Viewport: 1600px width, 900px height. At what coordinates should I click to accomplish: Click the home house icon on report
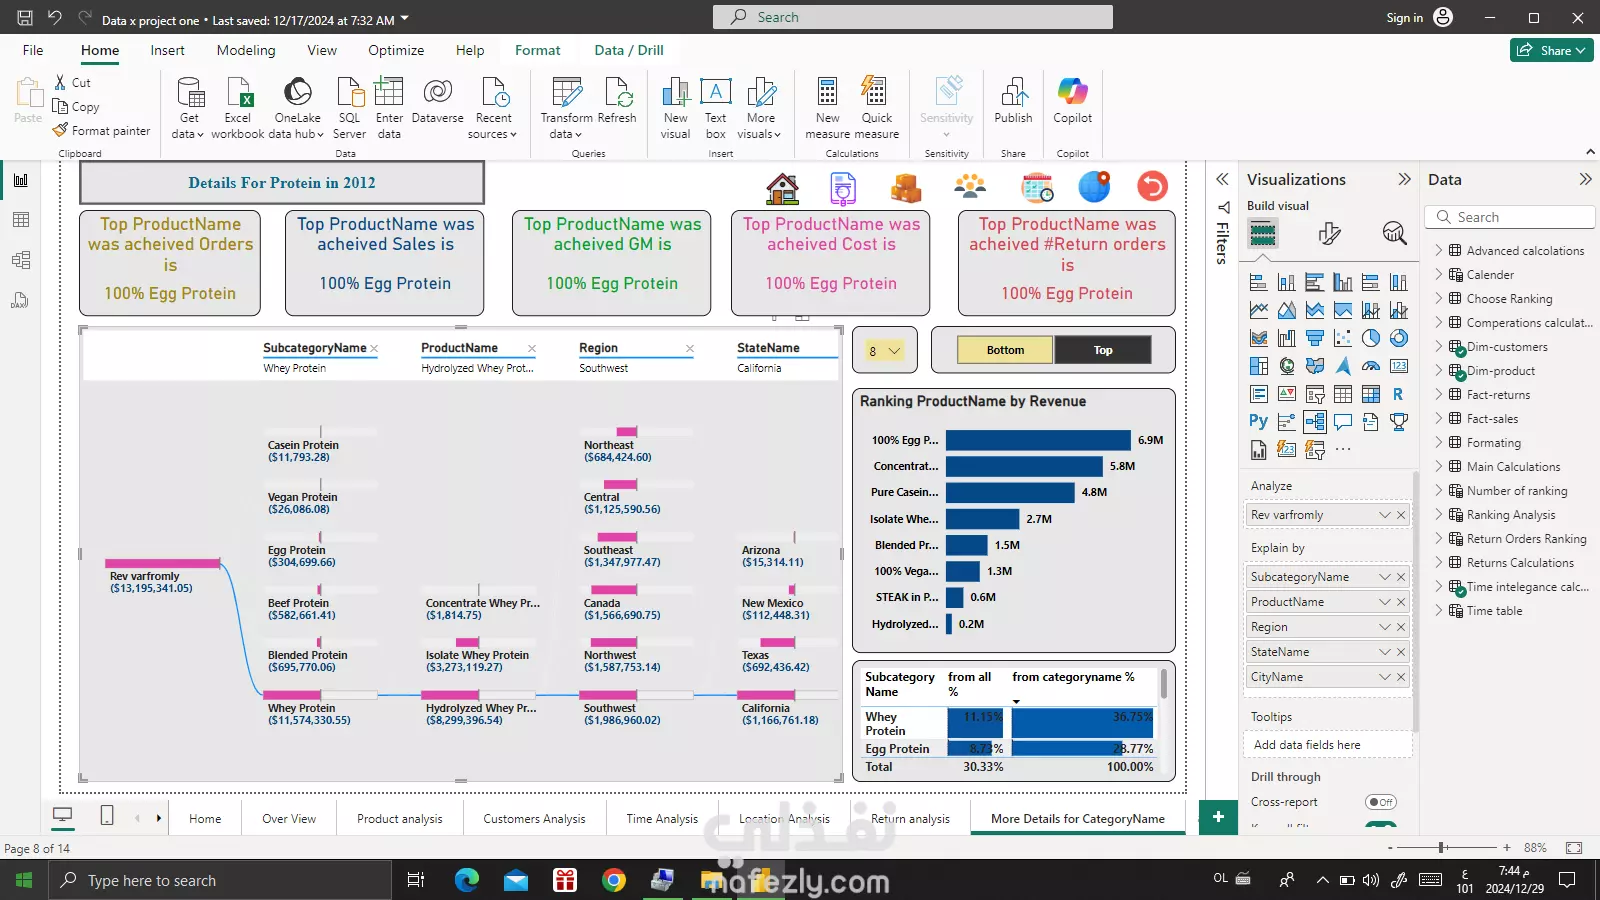coord(782,187)
